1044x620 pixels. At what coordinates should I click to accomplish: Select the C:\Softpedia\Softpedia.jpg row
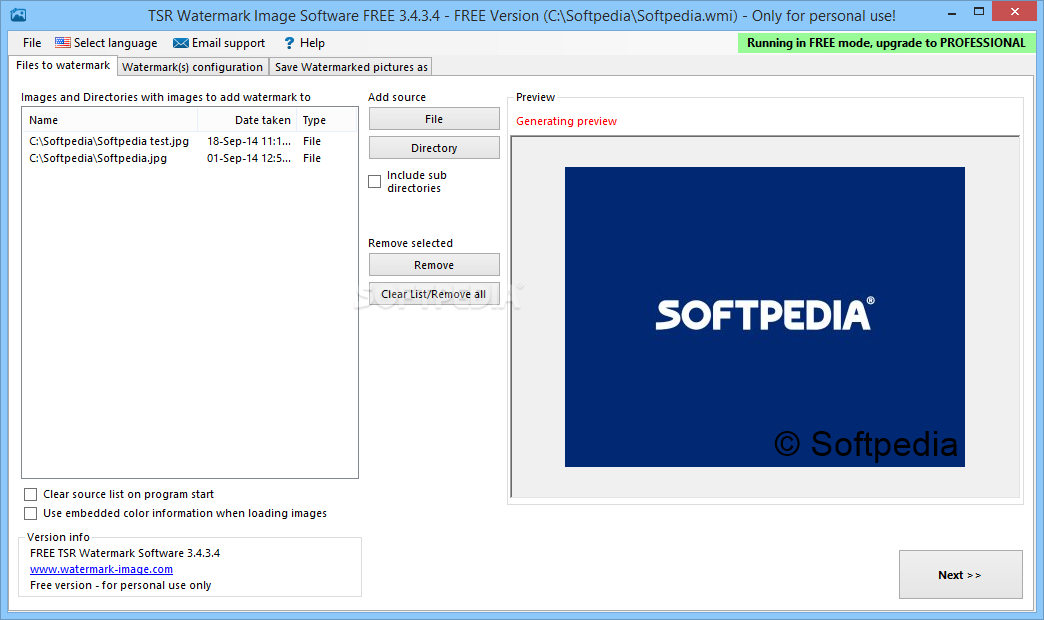click(190, 158)
